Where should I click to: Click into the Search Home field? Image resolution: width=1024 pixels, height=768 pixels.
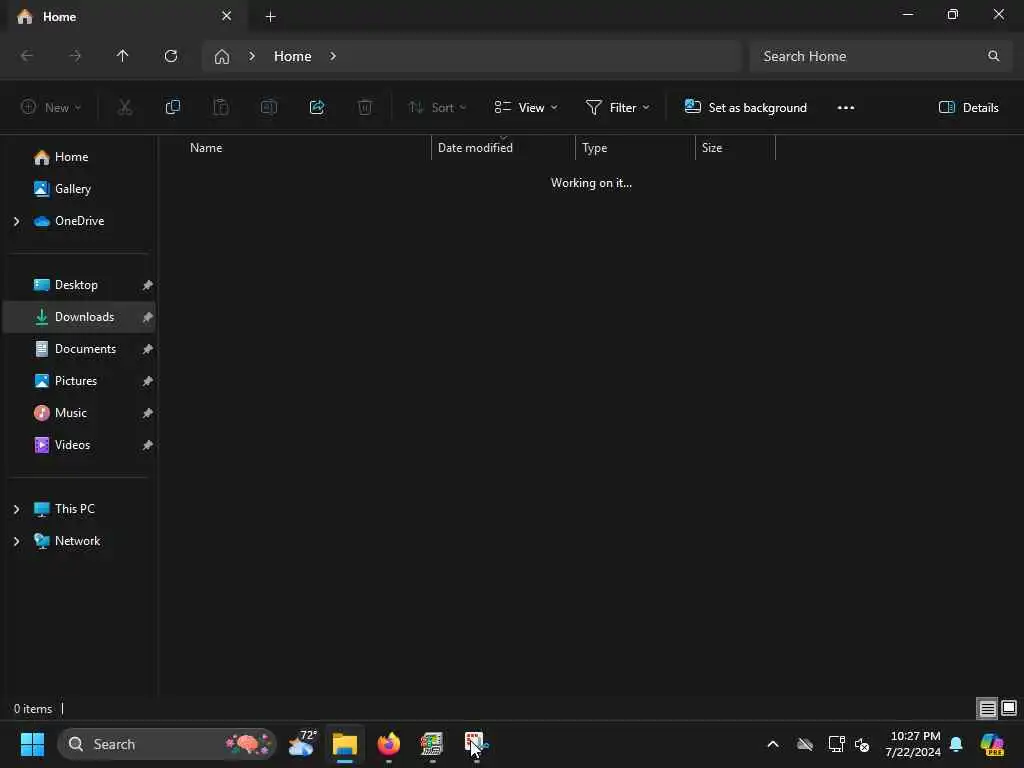(x=878, y=56)
